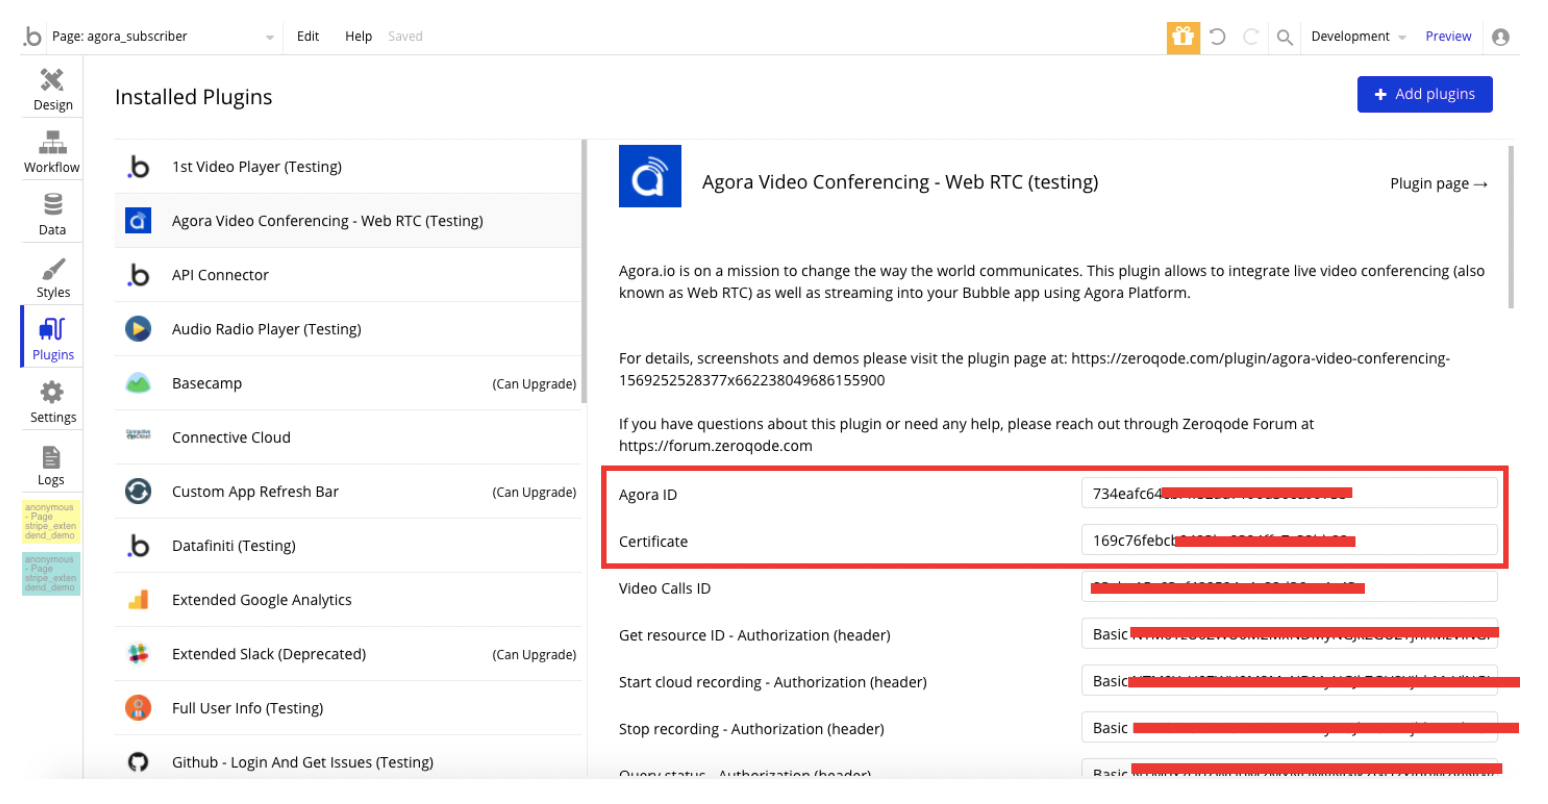Viewport: 1548px width, 804px height.
Task: Click the large Agora logo thumbnail
Action: click(650, 176)
